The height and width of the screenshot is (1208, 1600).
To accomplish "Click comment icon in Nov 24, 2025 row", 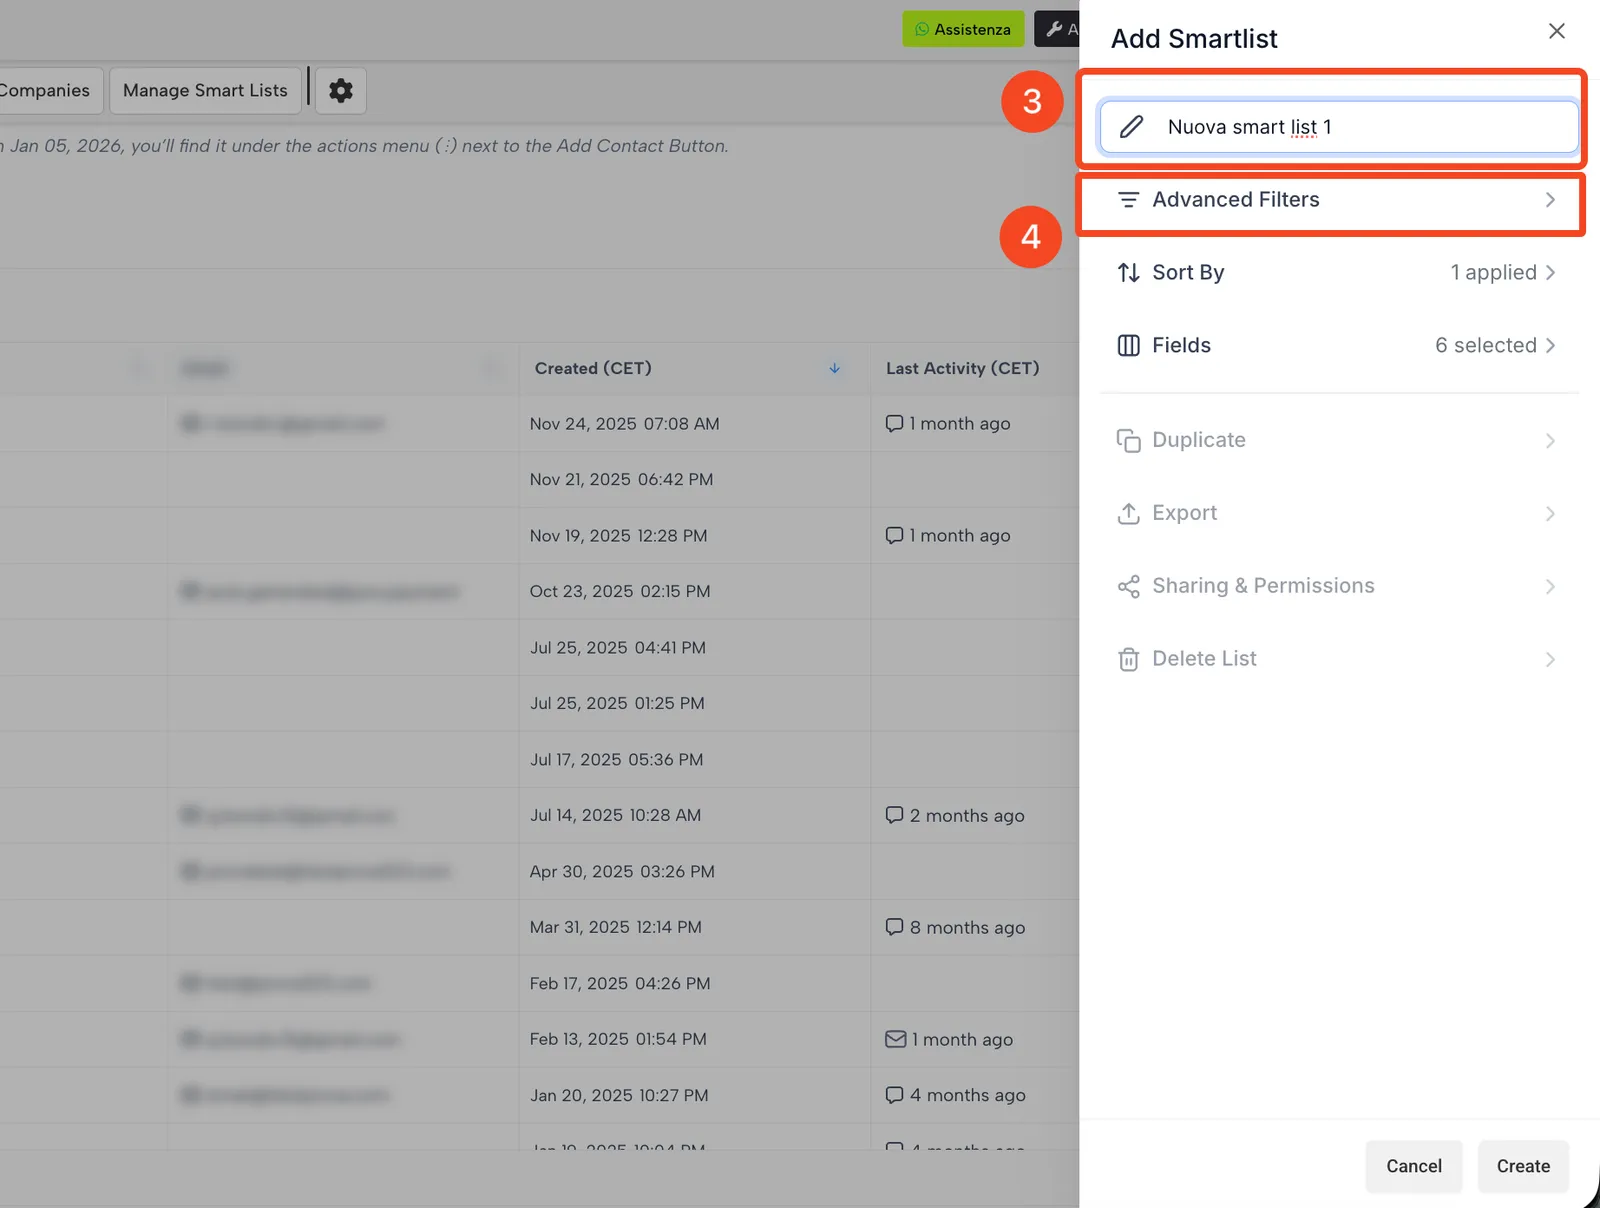I will 894,424.
